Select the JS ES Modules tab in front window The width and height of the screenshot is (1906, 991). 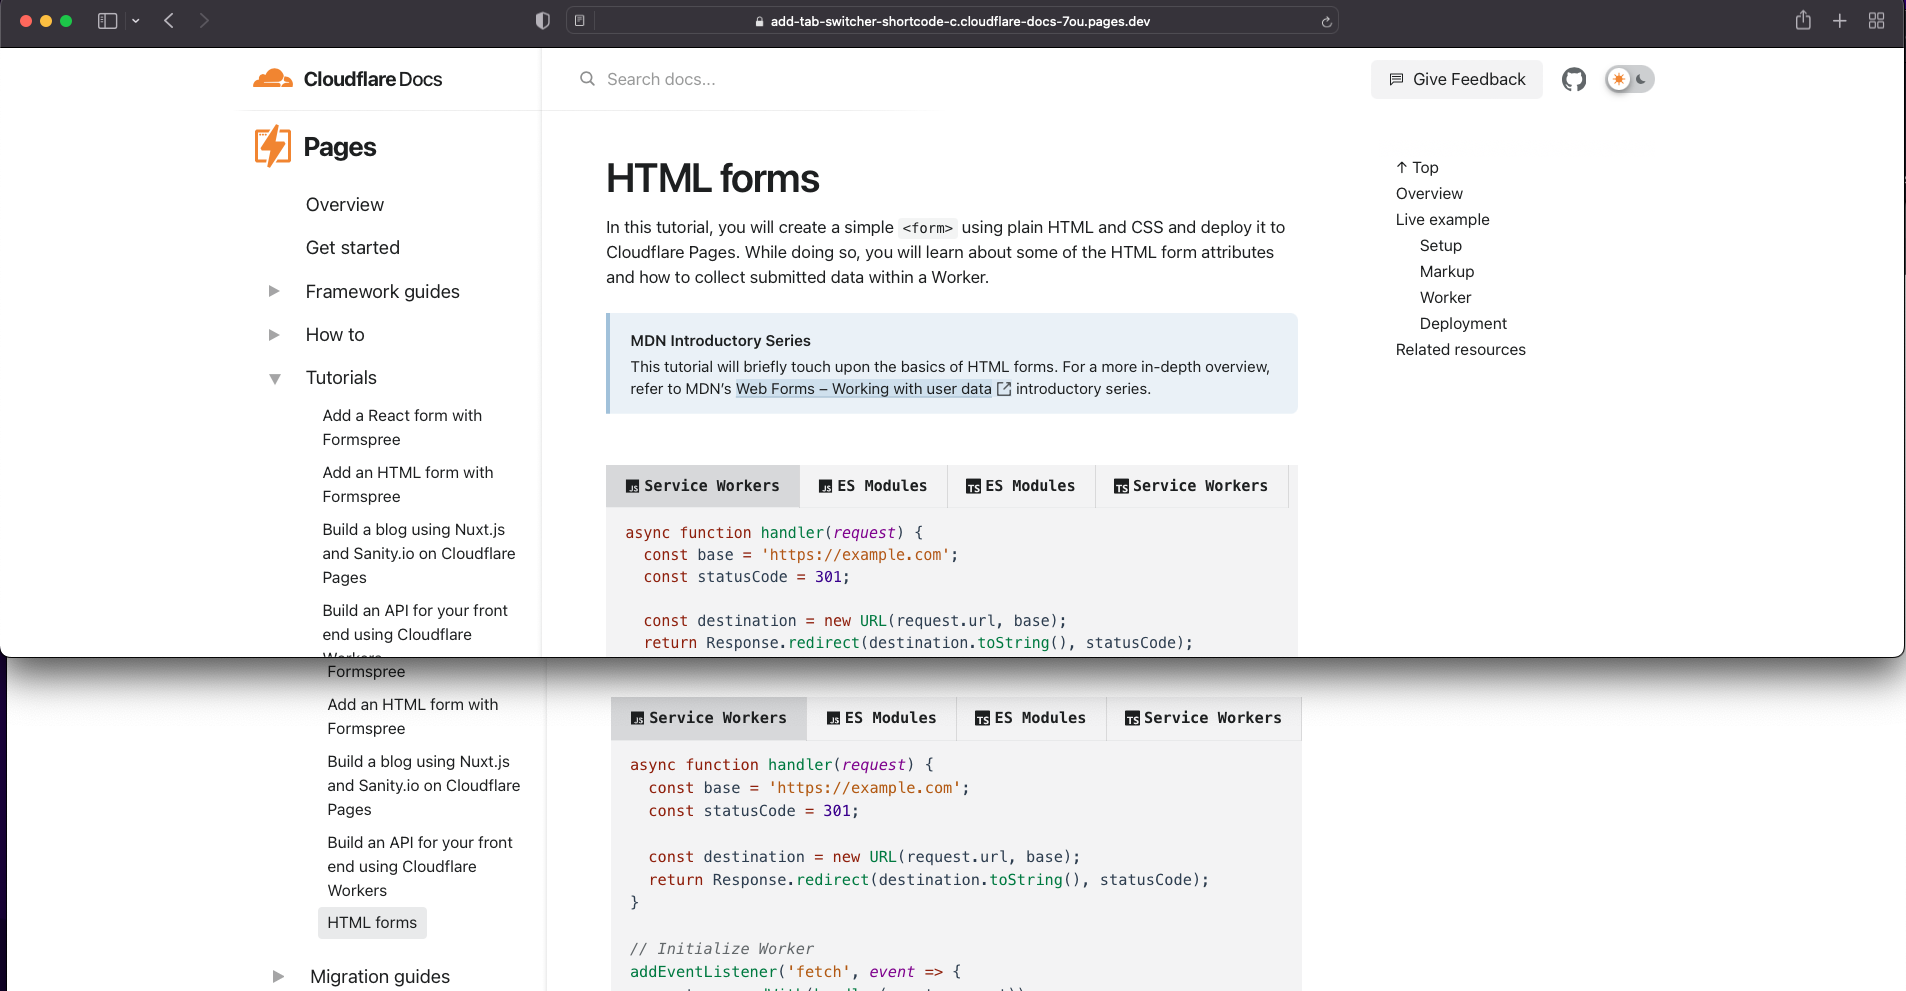pos(873,486)
